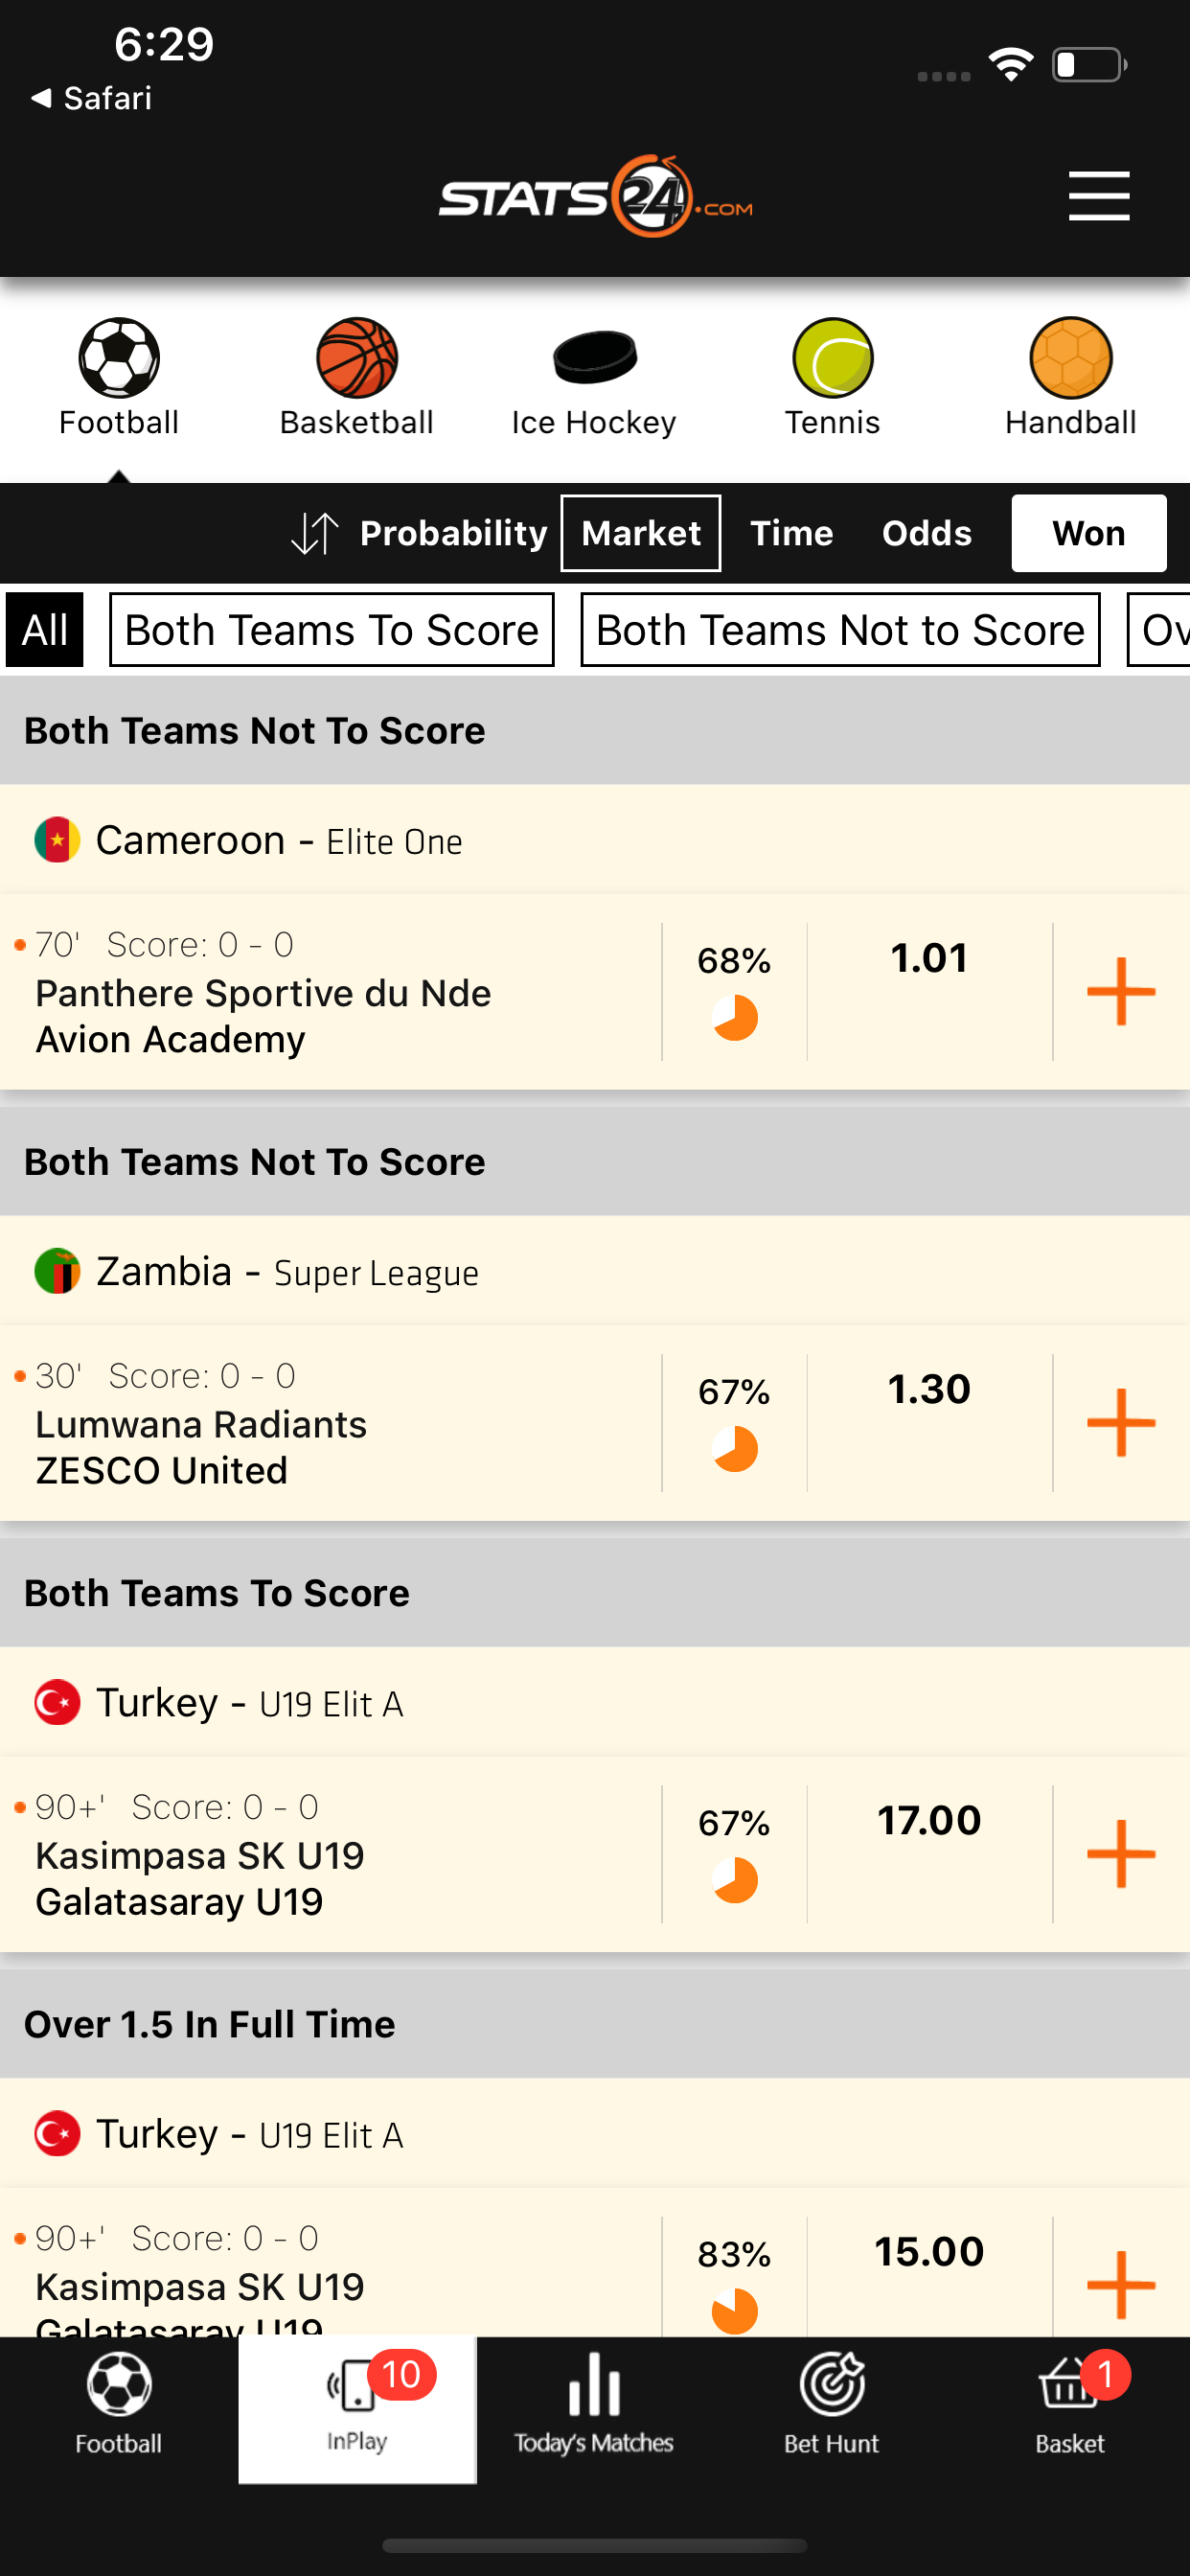This screenshot has height=2576, width=1190.
Task: Select the Football sport icon at top
Action: (119, 358)
